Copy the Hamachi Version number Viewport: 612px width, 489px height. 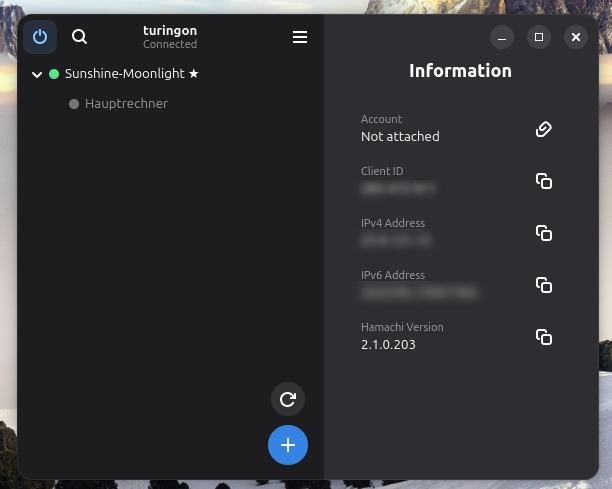coord(544,337)
